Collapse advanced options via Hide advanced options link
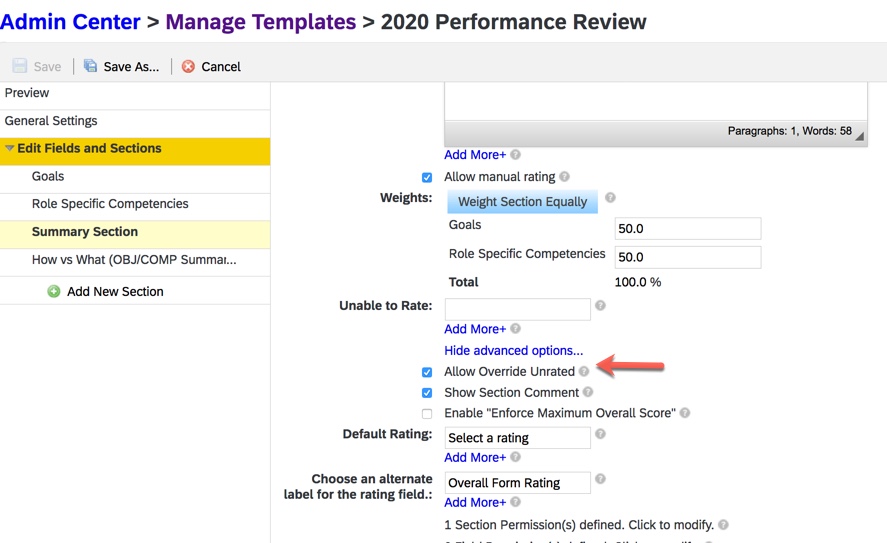 [513, 350]
